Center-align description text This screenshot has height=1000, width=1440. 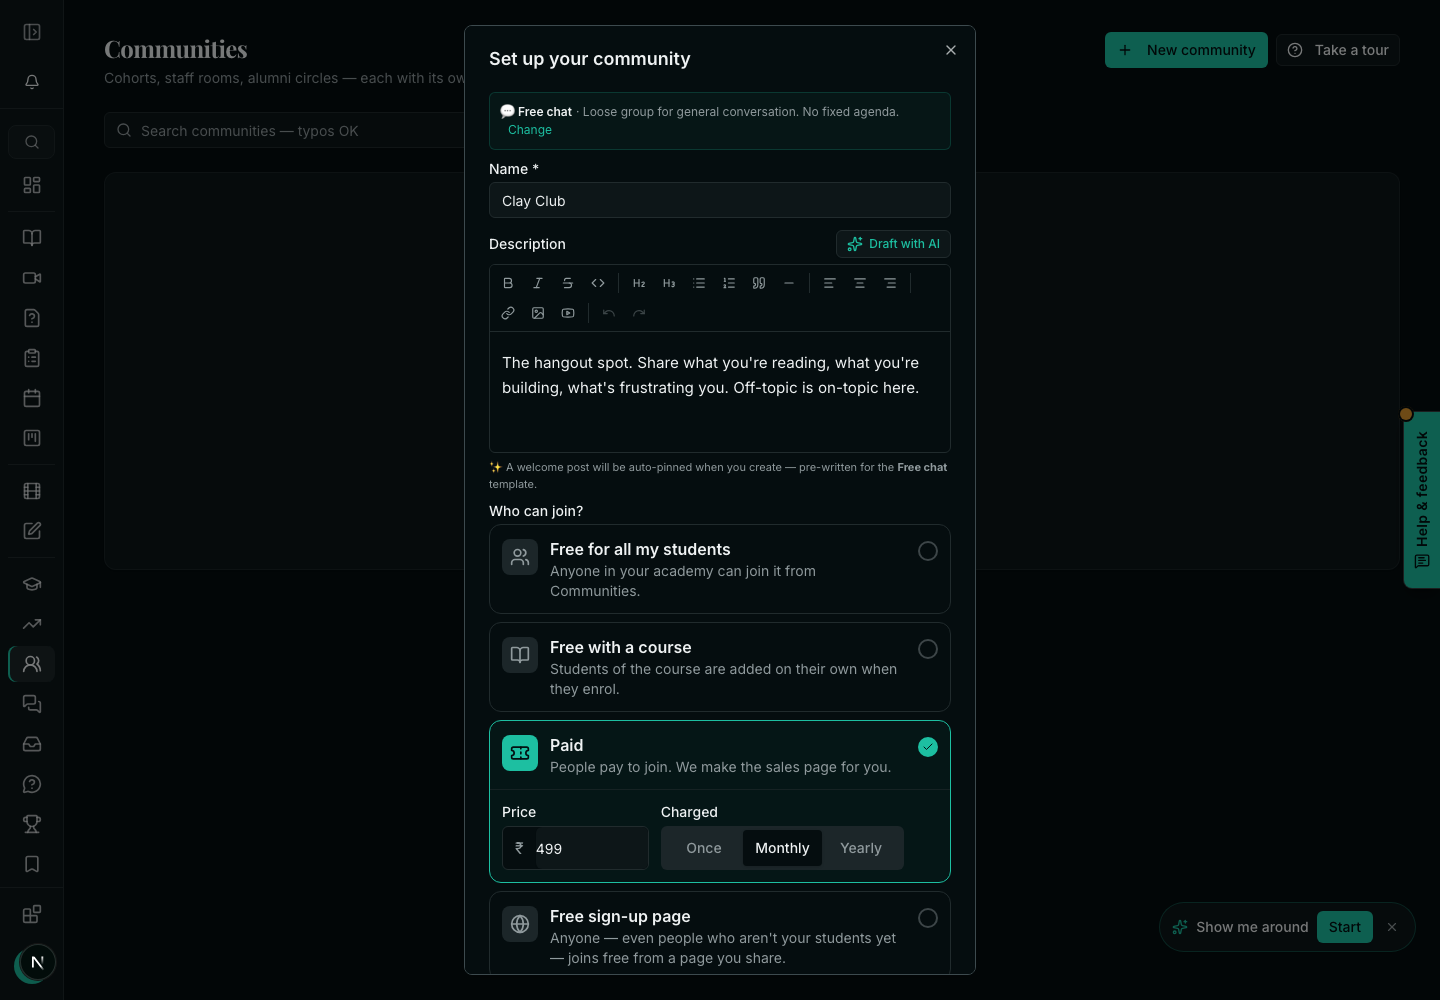[x=860, y=283]
